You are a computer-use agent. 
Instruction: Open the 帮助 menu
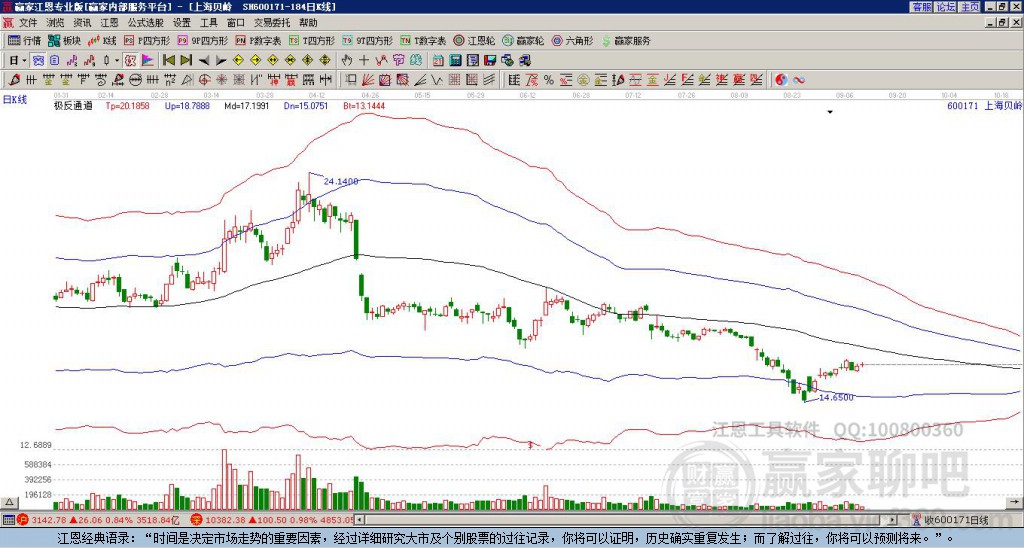coord(308,23)
